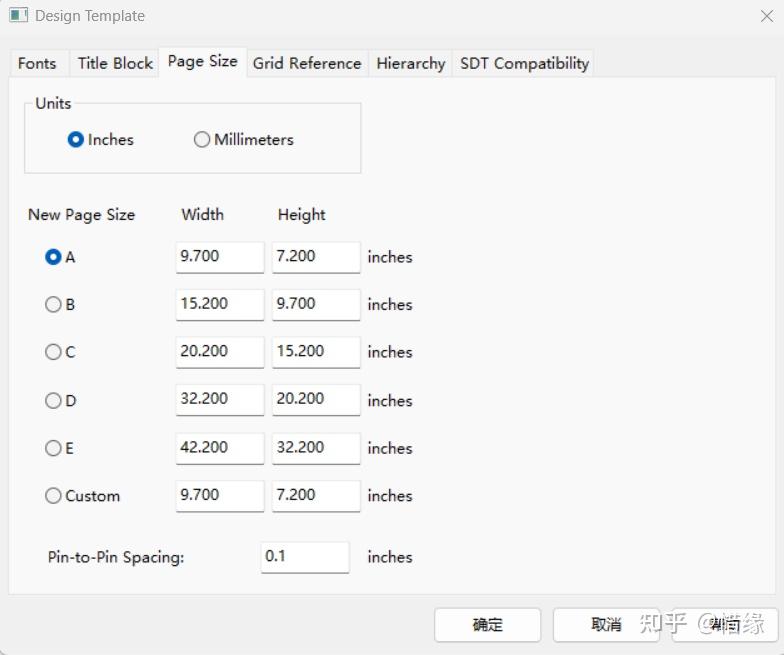Viewport: 784px width, 655px height.
Task: Select the SDT Compatibility tab
Action: pyautogui.click(x=524, y=63)
